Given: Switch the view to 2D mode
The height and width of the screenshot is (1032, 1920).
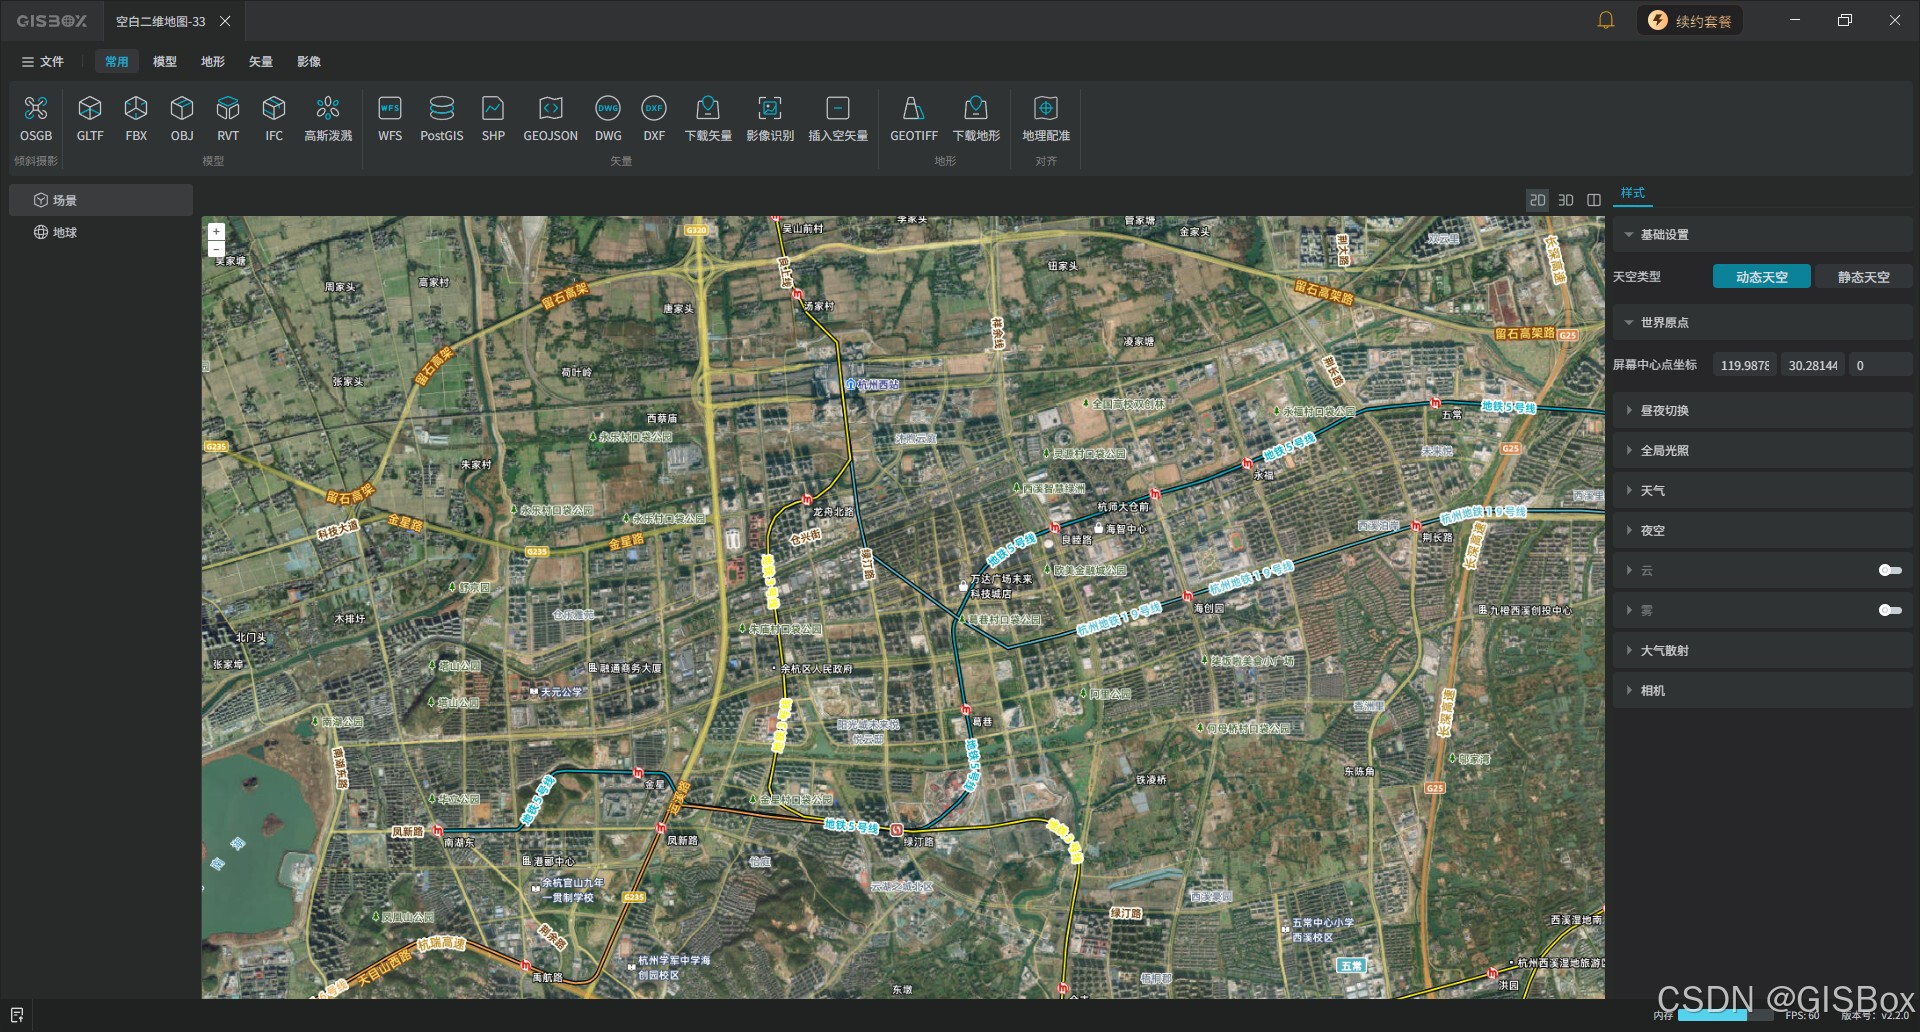Looking at the screenshot, I should click(1537, 200).
